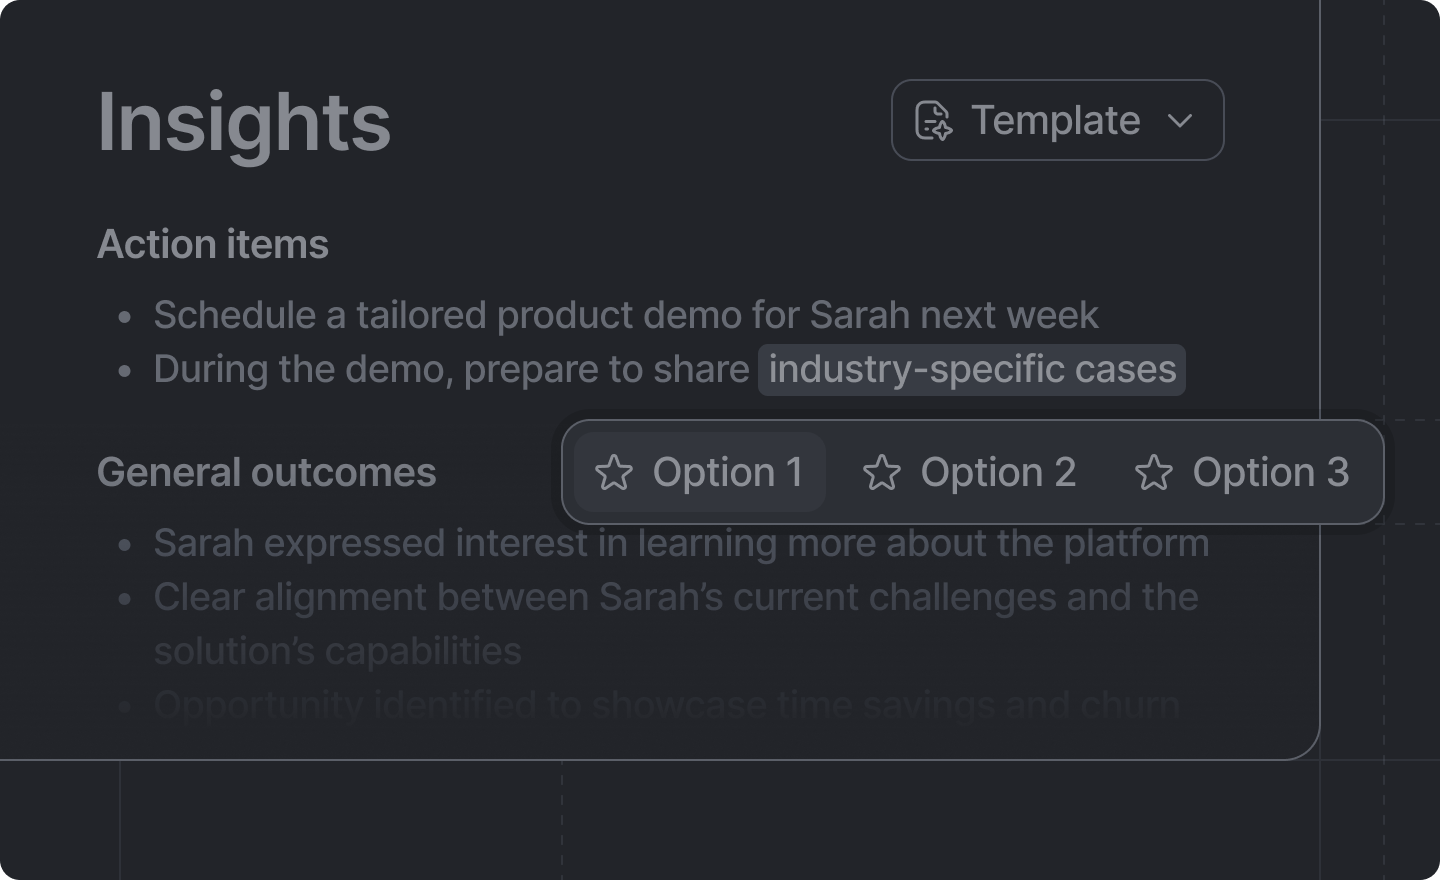Click the star icon beside Option 1
The width and height of the screenshot is (1440, 880).
(x=613, y=473)
